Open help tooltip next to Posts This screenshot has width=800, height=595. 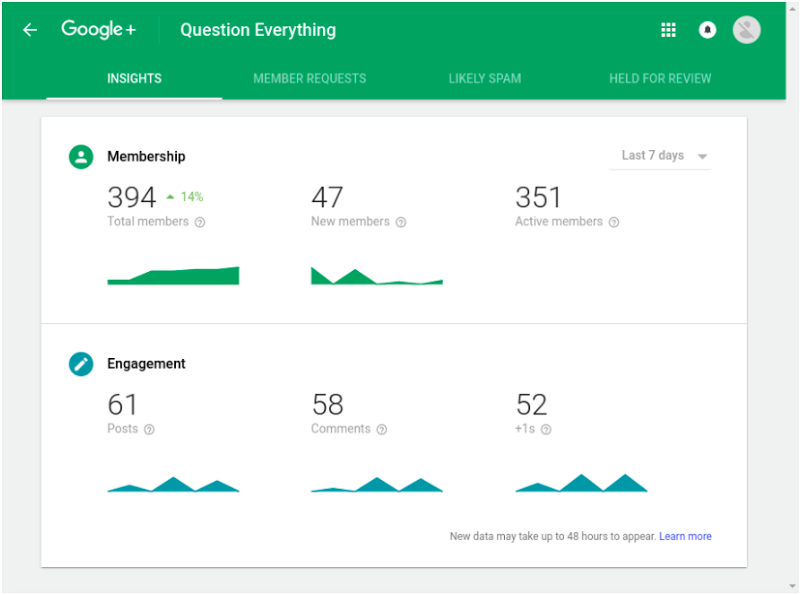[x=149, y=429]
